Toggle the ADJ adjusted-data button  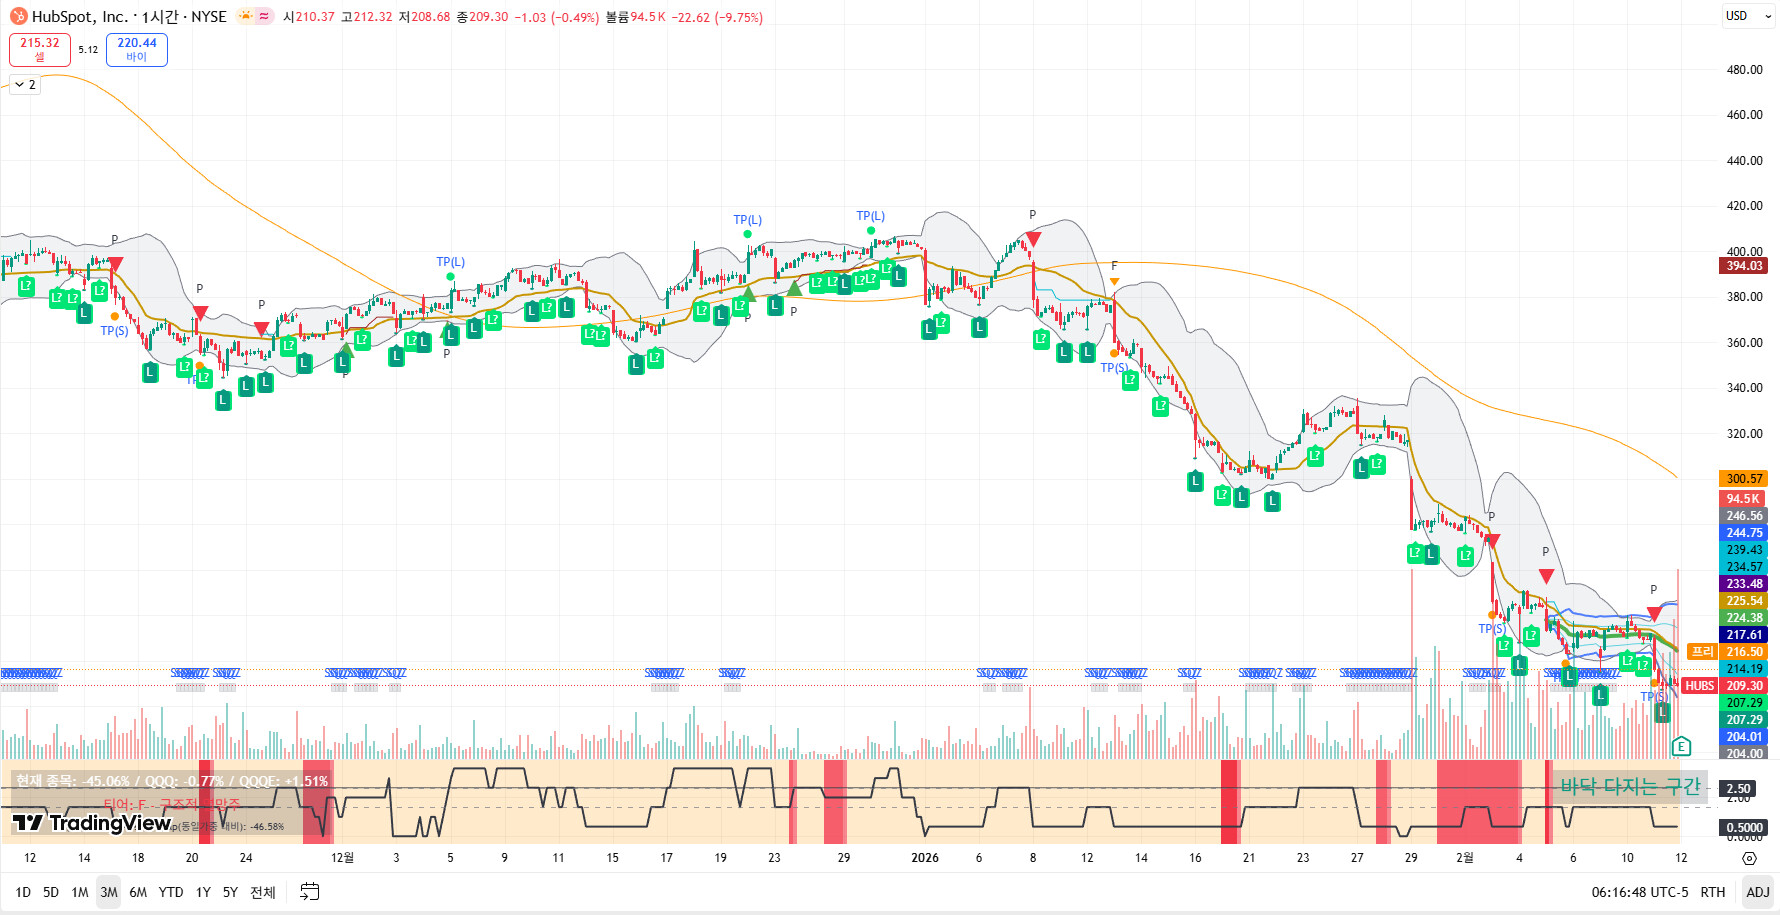pos(1758,892)
